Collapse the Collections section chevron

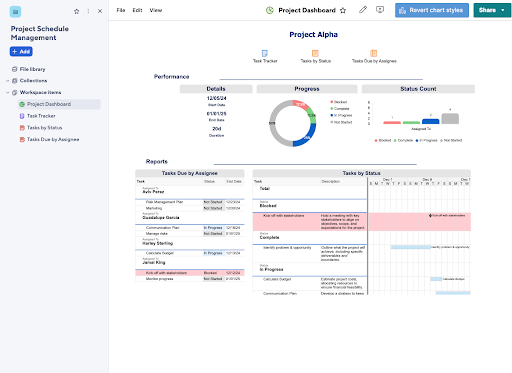pyautogui.click(x=8, y=81)
